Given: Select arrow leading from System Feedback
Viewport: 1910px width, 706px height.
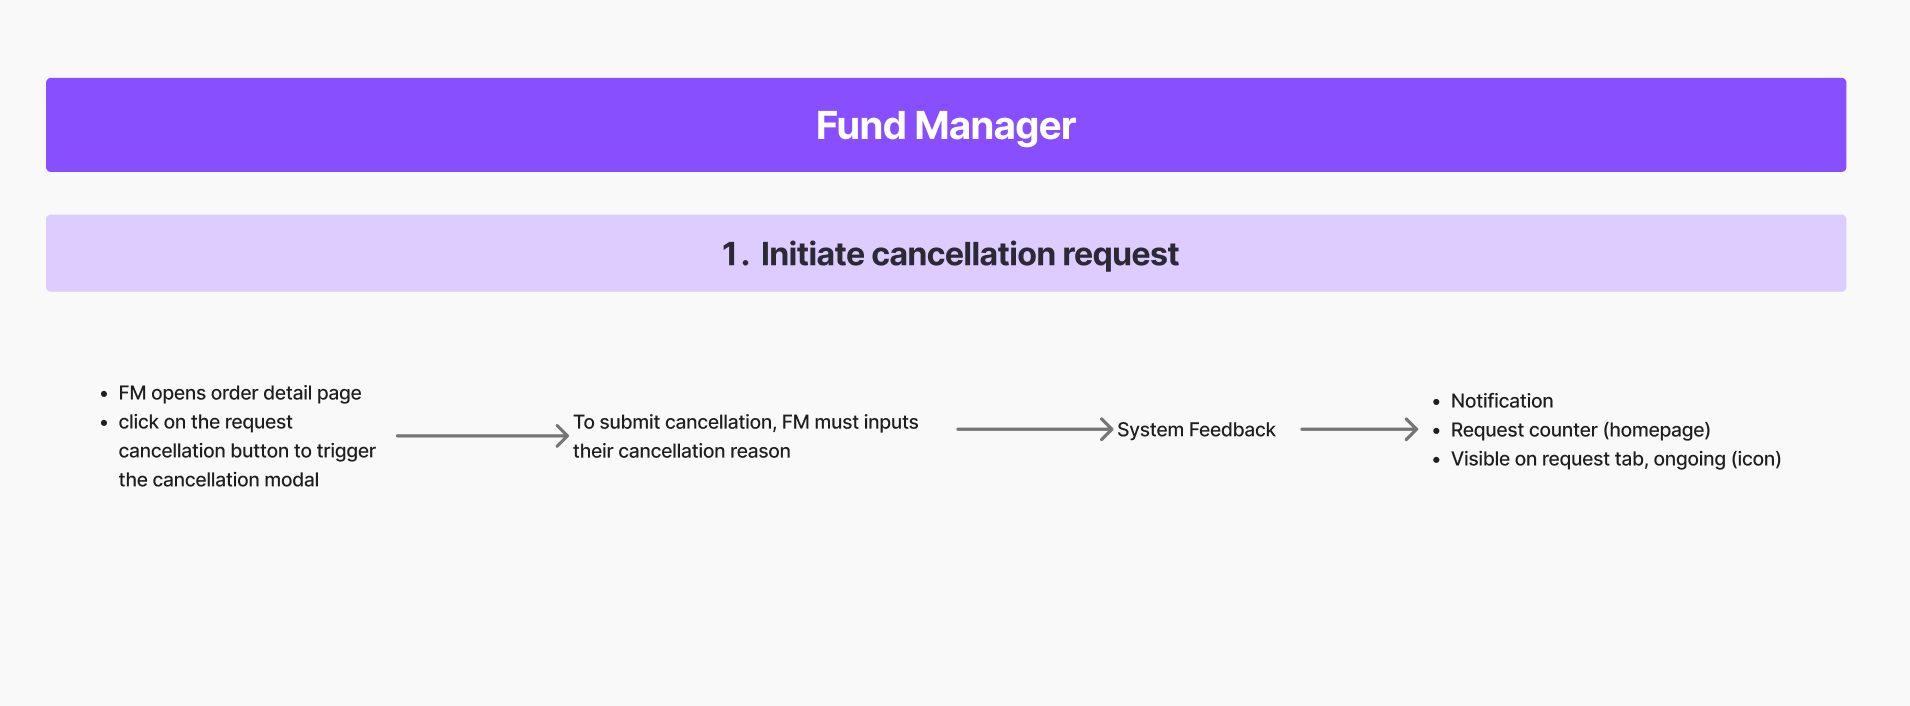Looking at the screenshot, I should [x=1358, y=429].
